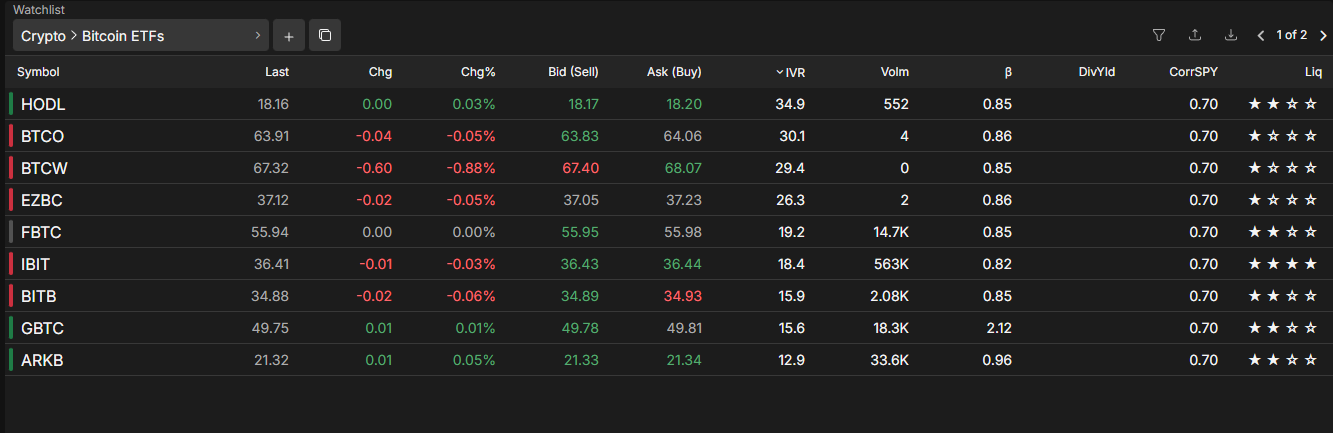
Task: Sort the table by Symbol column
Action: coord(38,72)
